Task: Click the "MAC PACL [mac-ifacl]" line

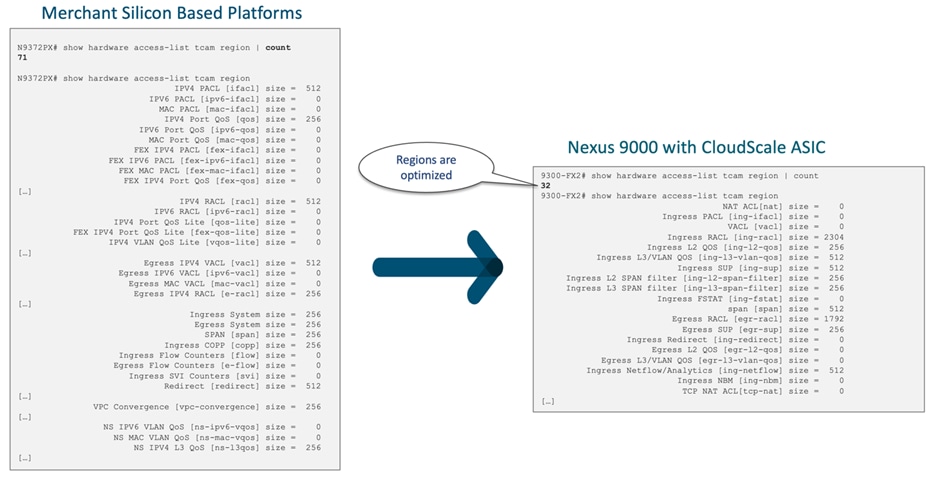Action: point(240,109)
